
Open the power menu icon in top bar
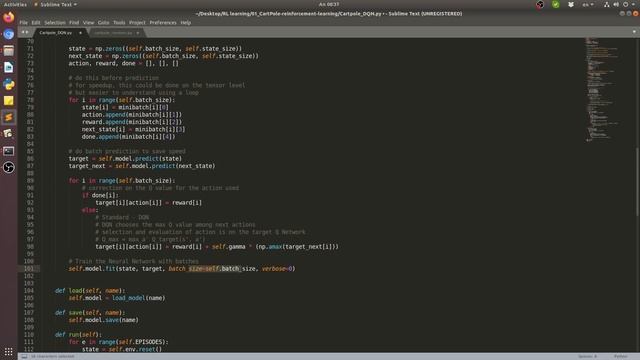pyautogui.click(x=626, y=4)
